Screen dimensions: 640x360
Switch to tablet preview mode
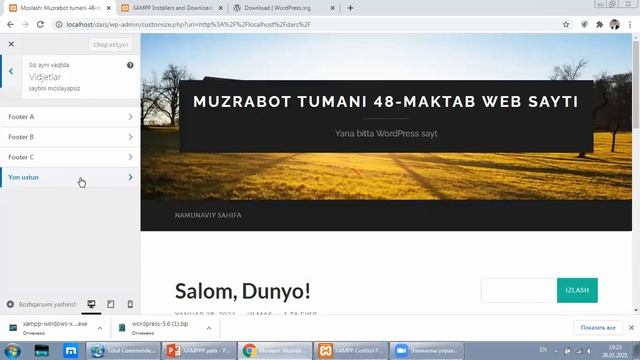click(111, 304)
